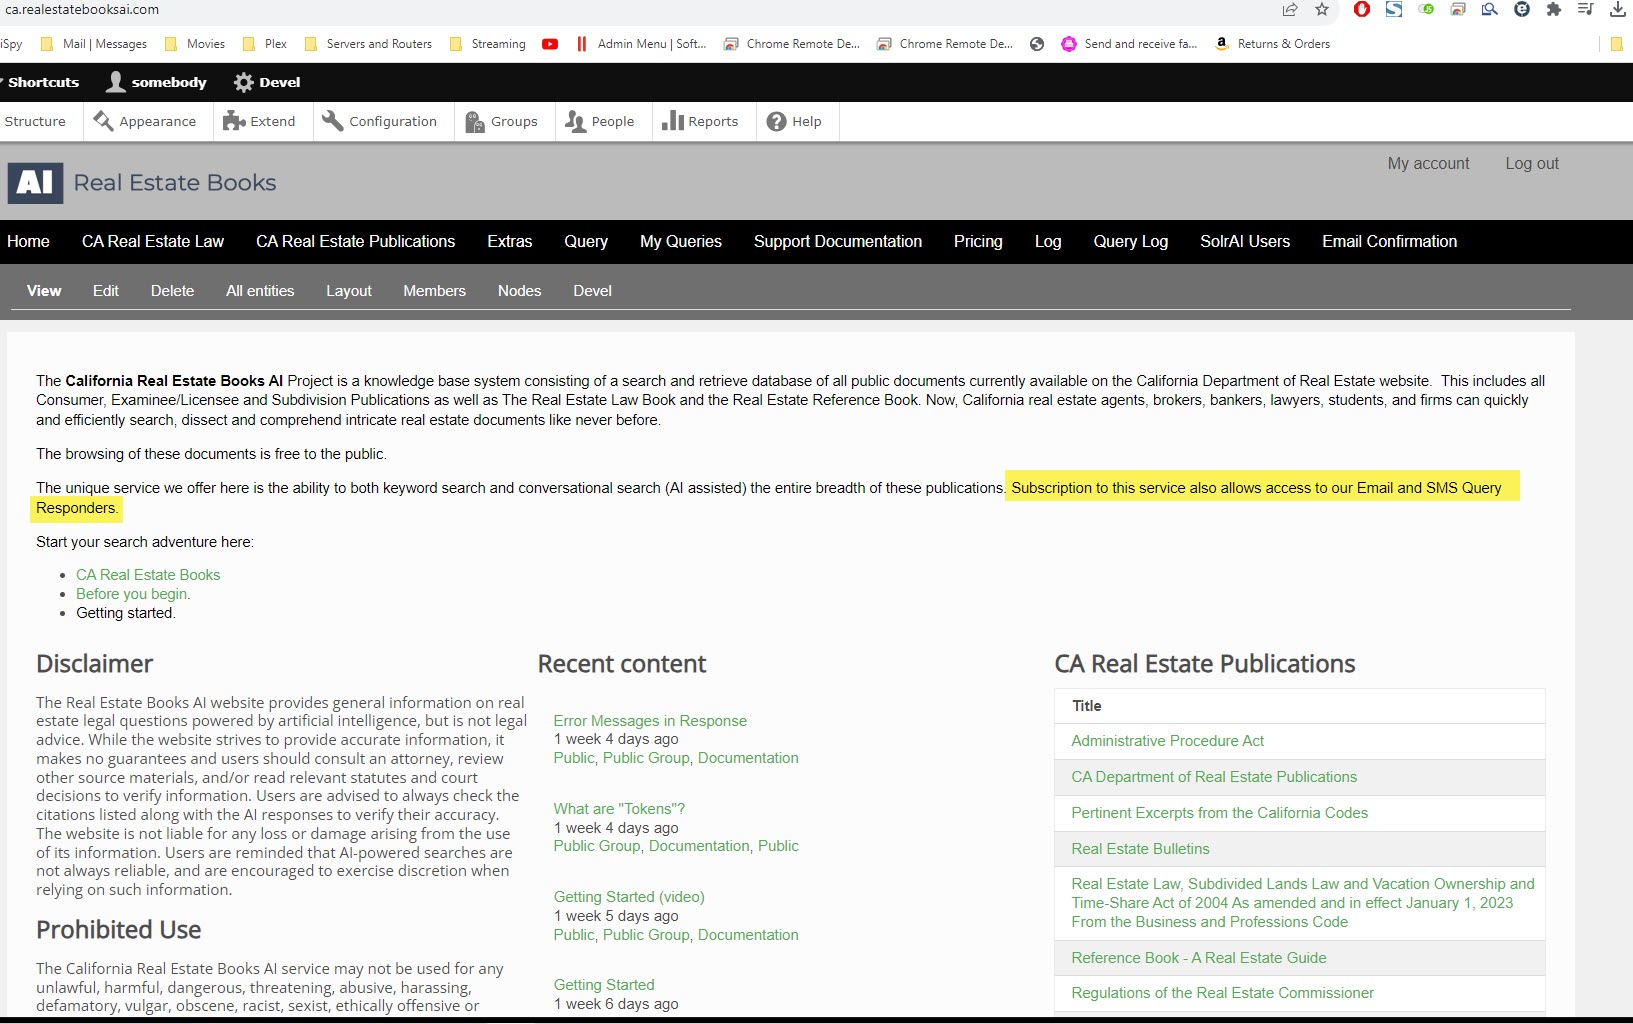The image size is (1633, 1024).
Task: Open the Extensions puzzle piece menu
Action: 1554,9
